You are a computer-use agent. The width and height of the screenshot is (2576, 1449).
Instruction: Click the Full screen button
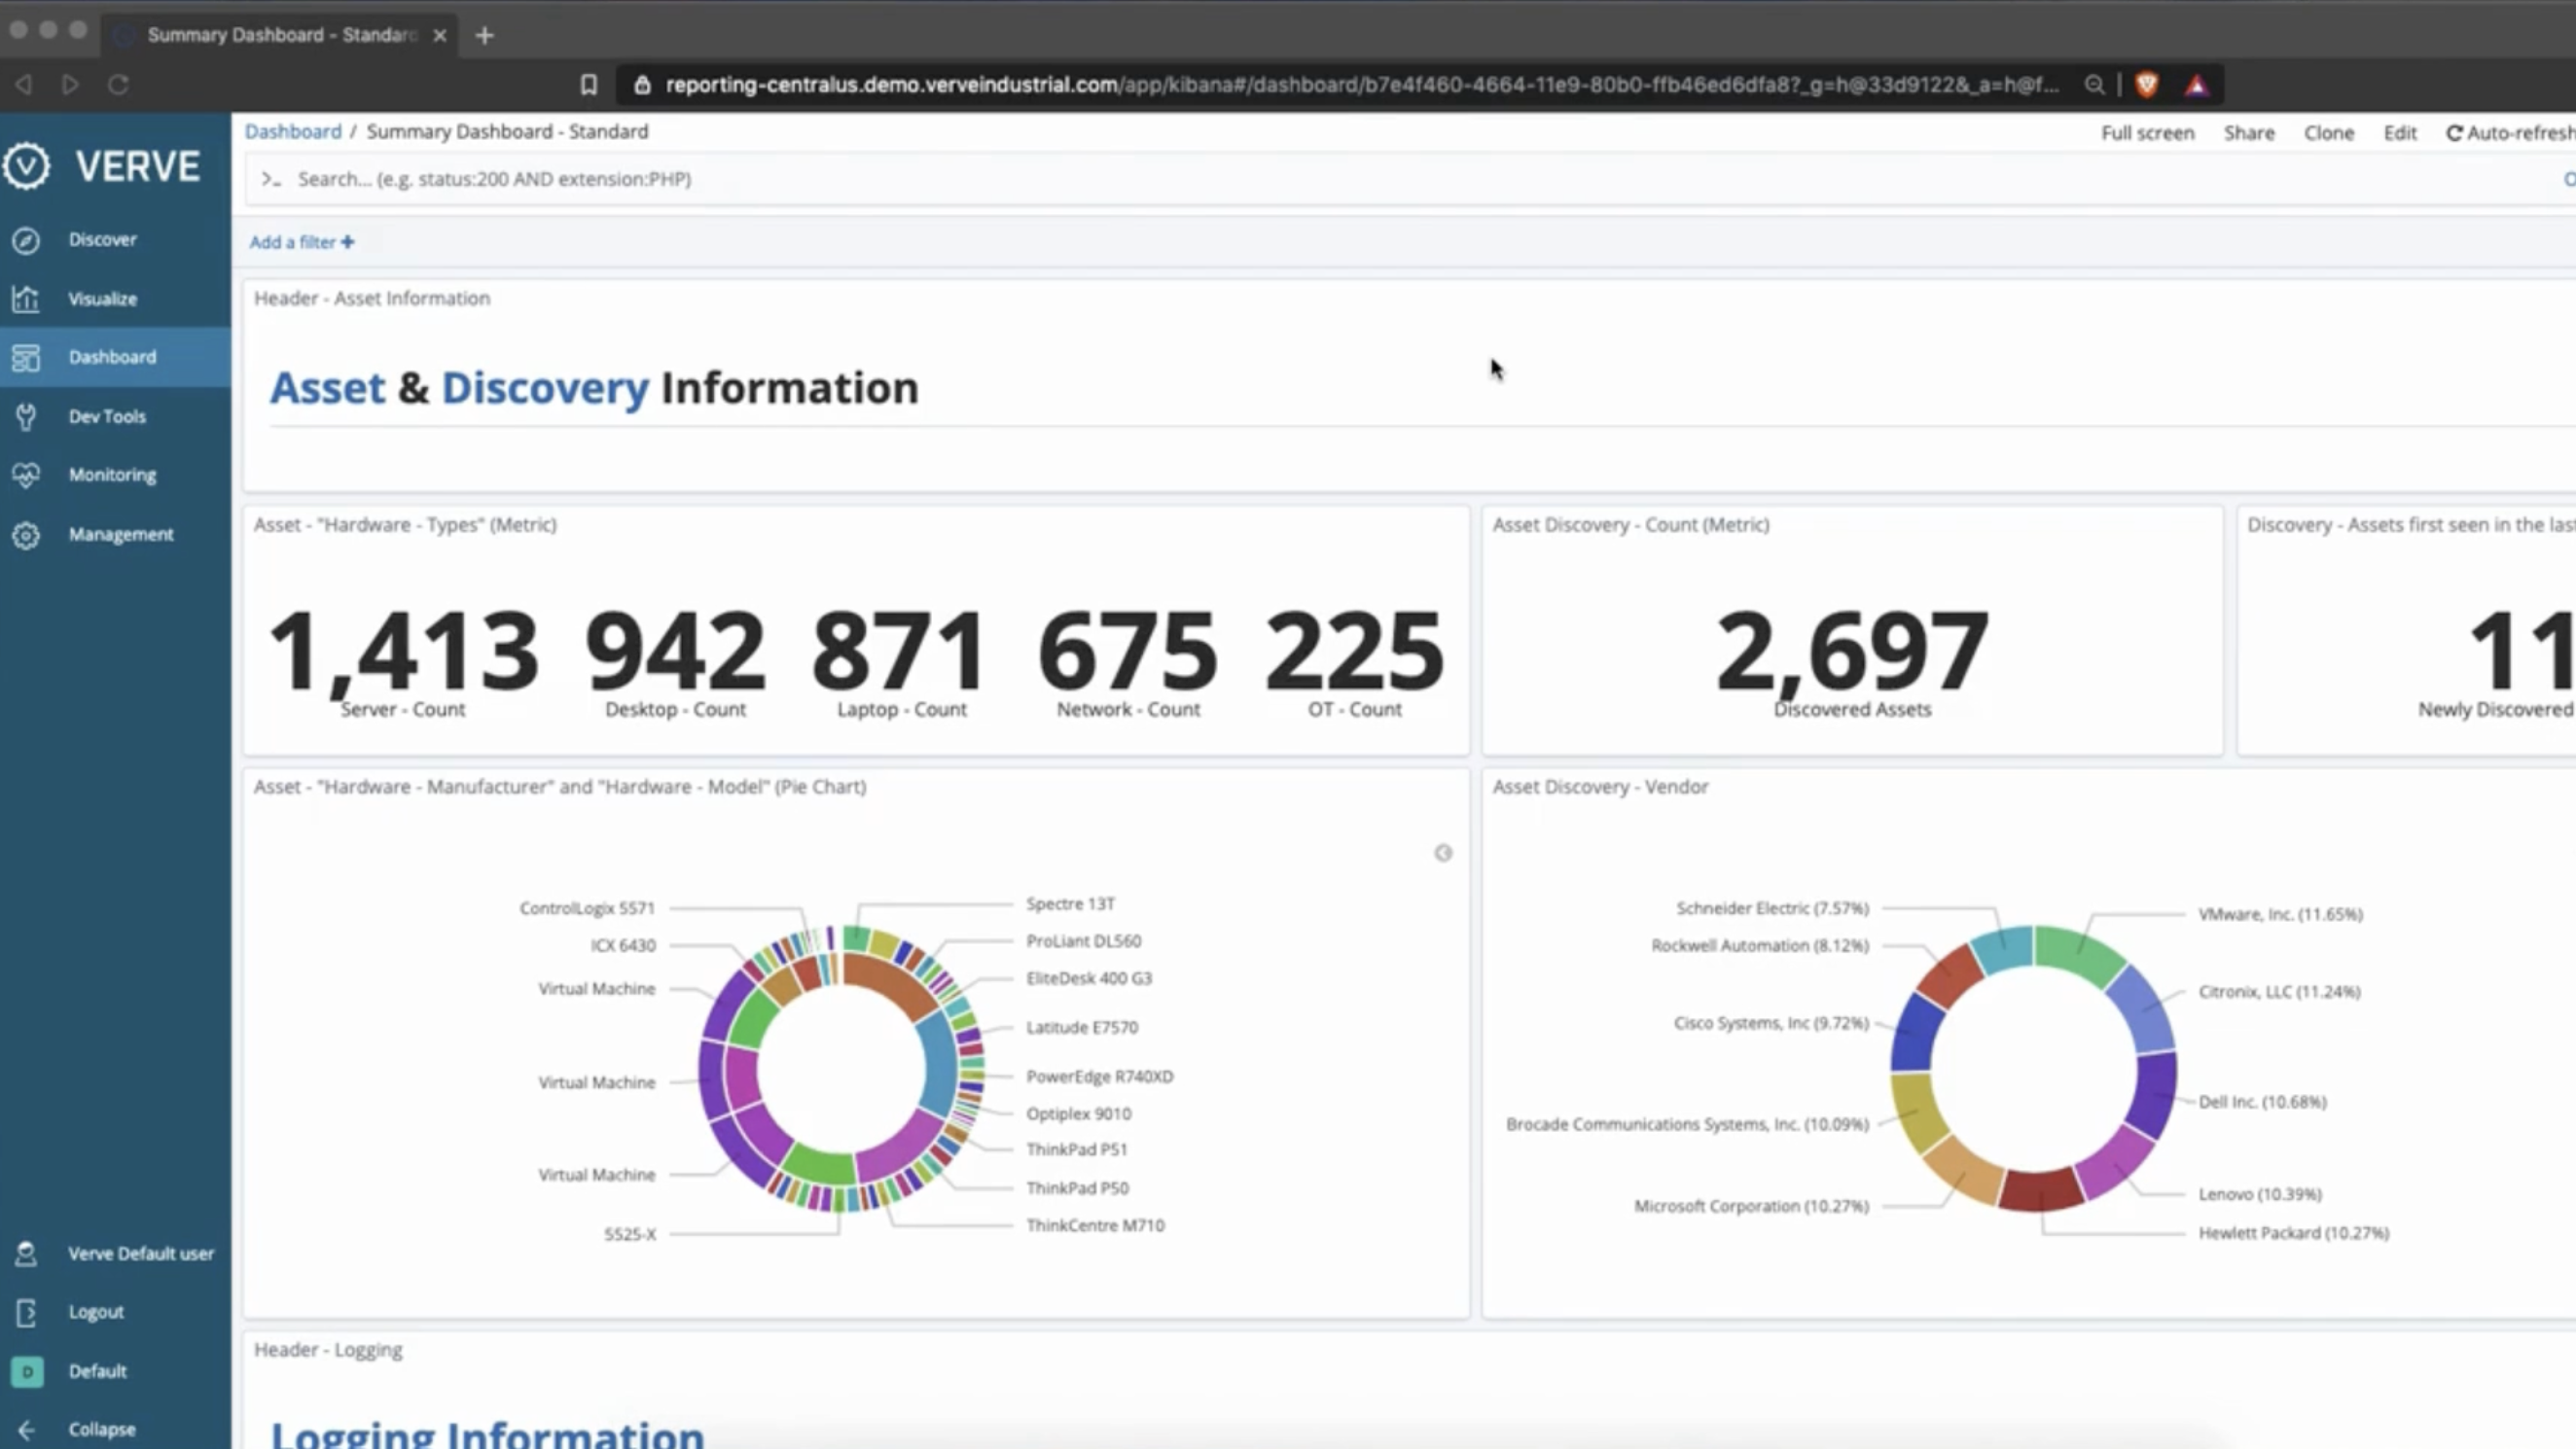tap(2147, 133)
